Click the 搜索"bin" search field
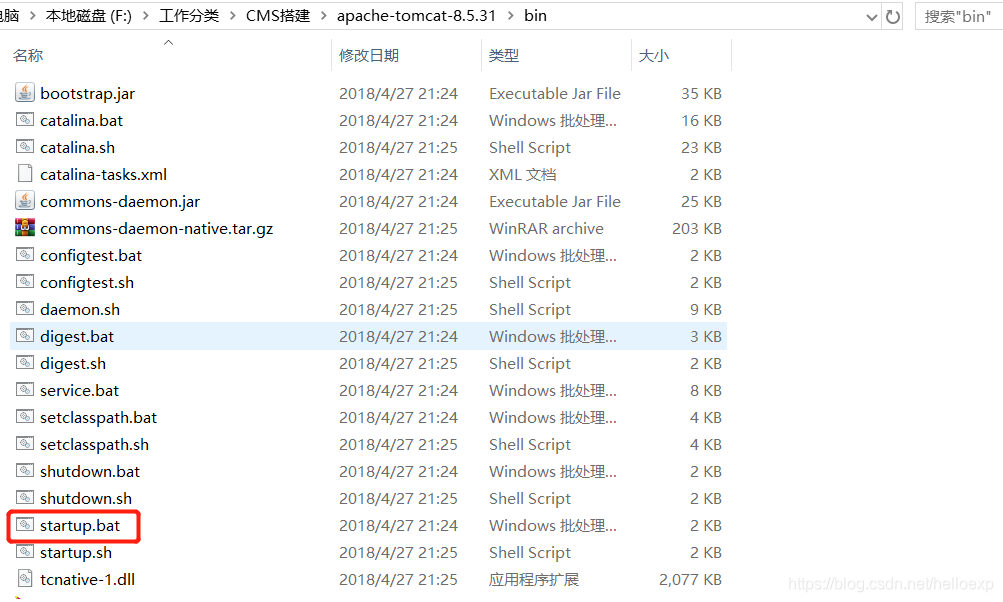The image size is (1003, 602). [x=958, y=17]
